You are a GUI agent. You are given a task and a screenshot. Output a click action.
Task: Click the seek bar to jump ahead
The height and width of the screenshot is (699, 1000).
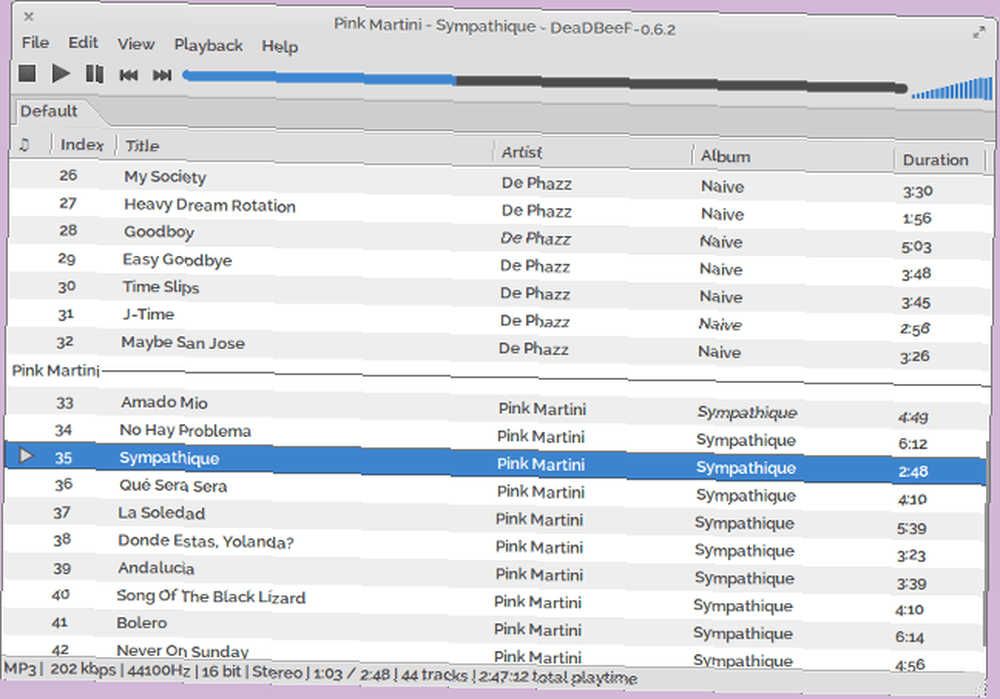point(545,82)
